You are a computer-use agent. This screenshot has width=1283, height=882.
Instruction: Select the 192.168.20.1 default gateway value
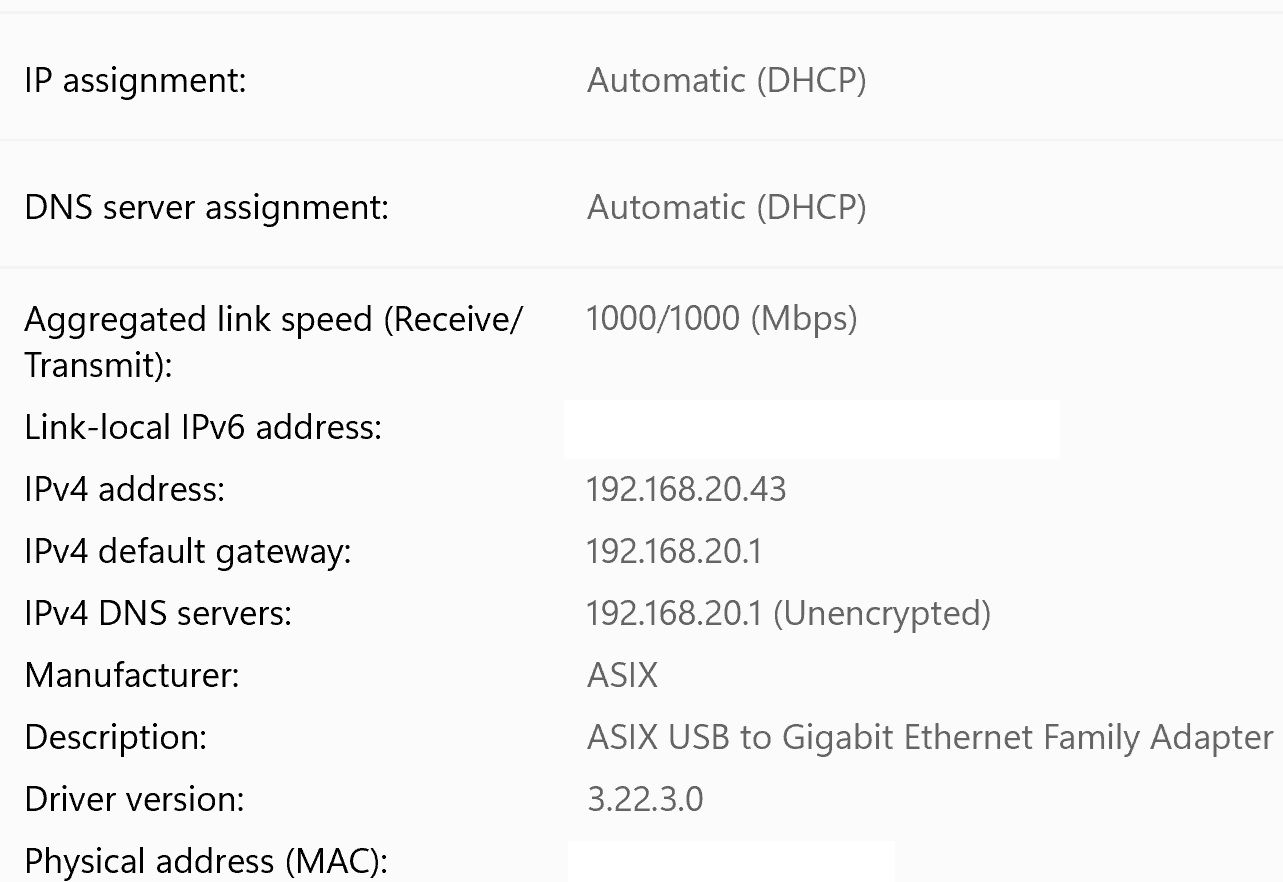click(674, 552)
